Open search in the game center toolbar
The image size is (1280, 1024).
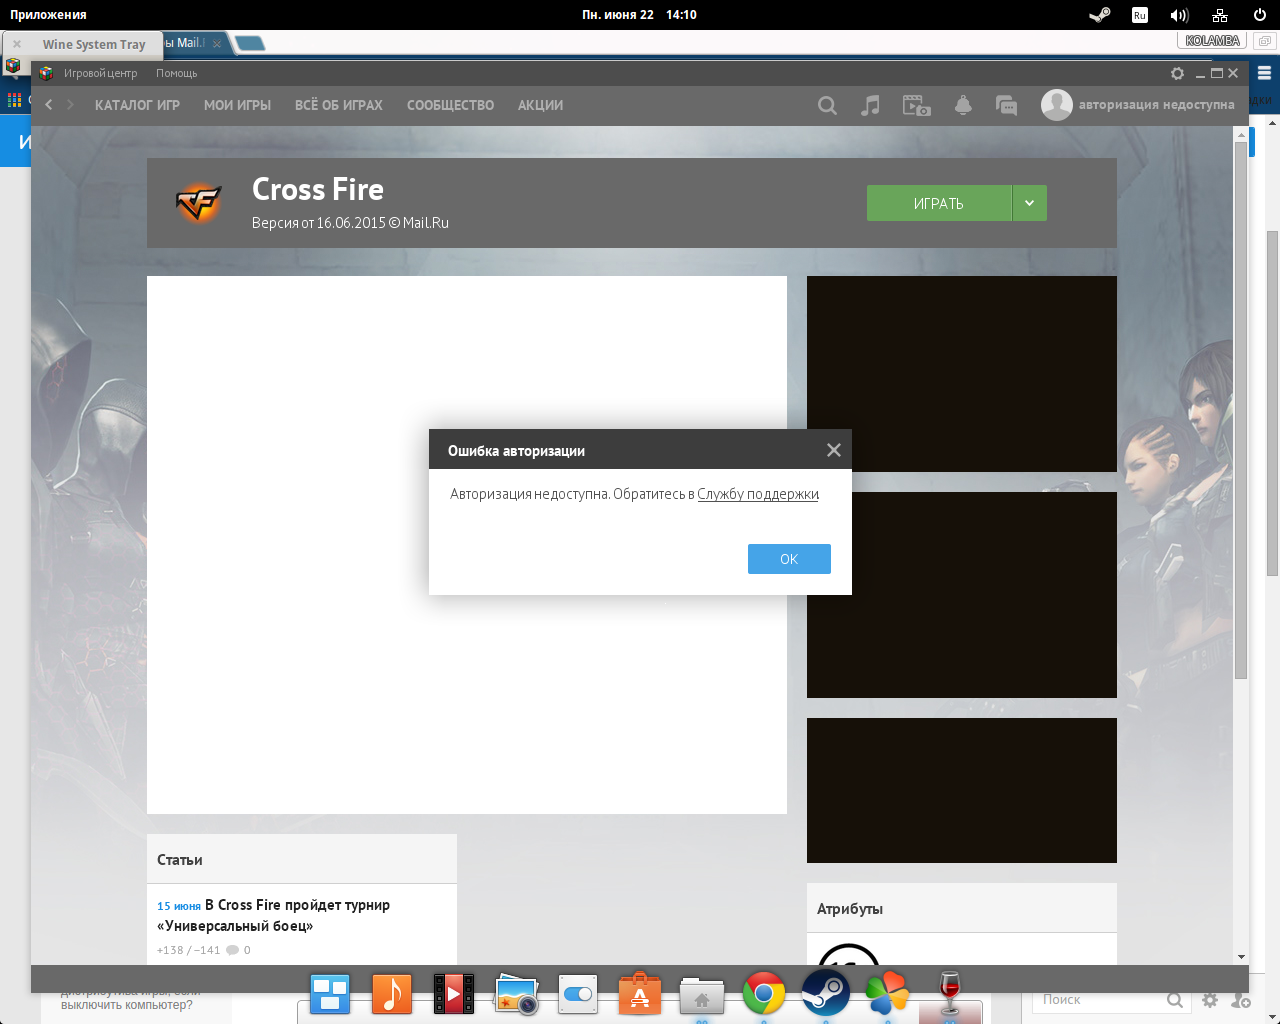coord(827,105)
